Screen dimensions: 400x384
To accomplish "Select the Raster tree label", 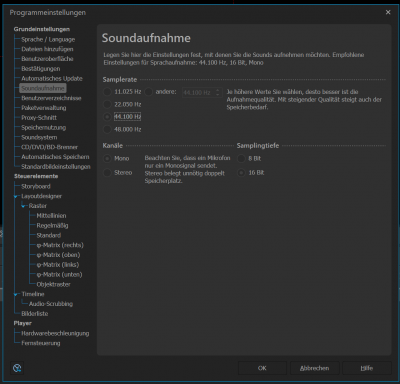I will click(38, 206).
